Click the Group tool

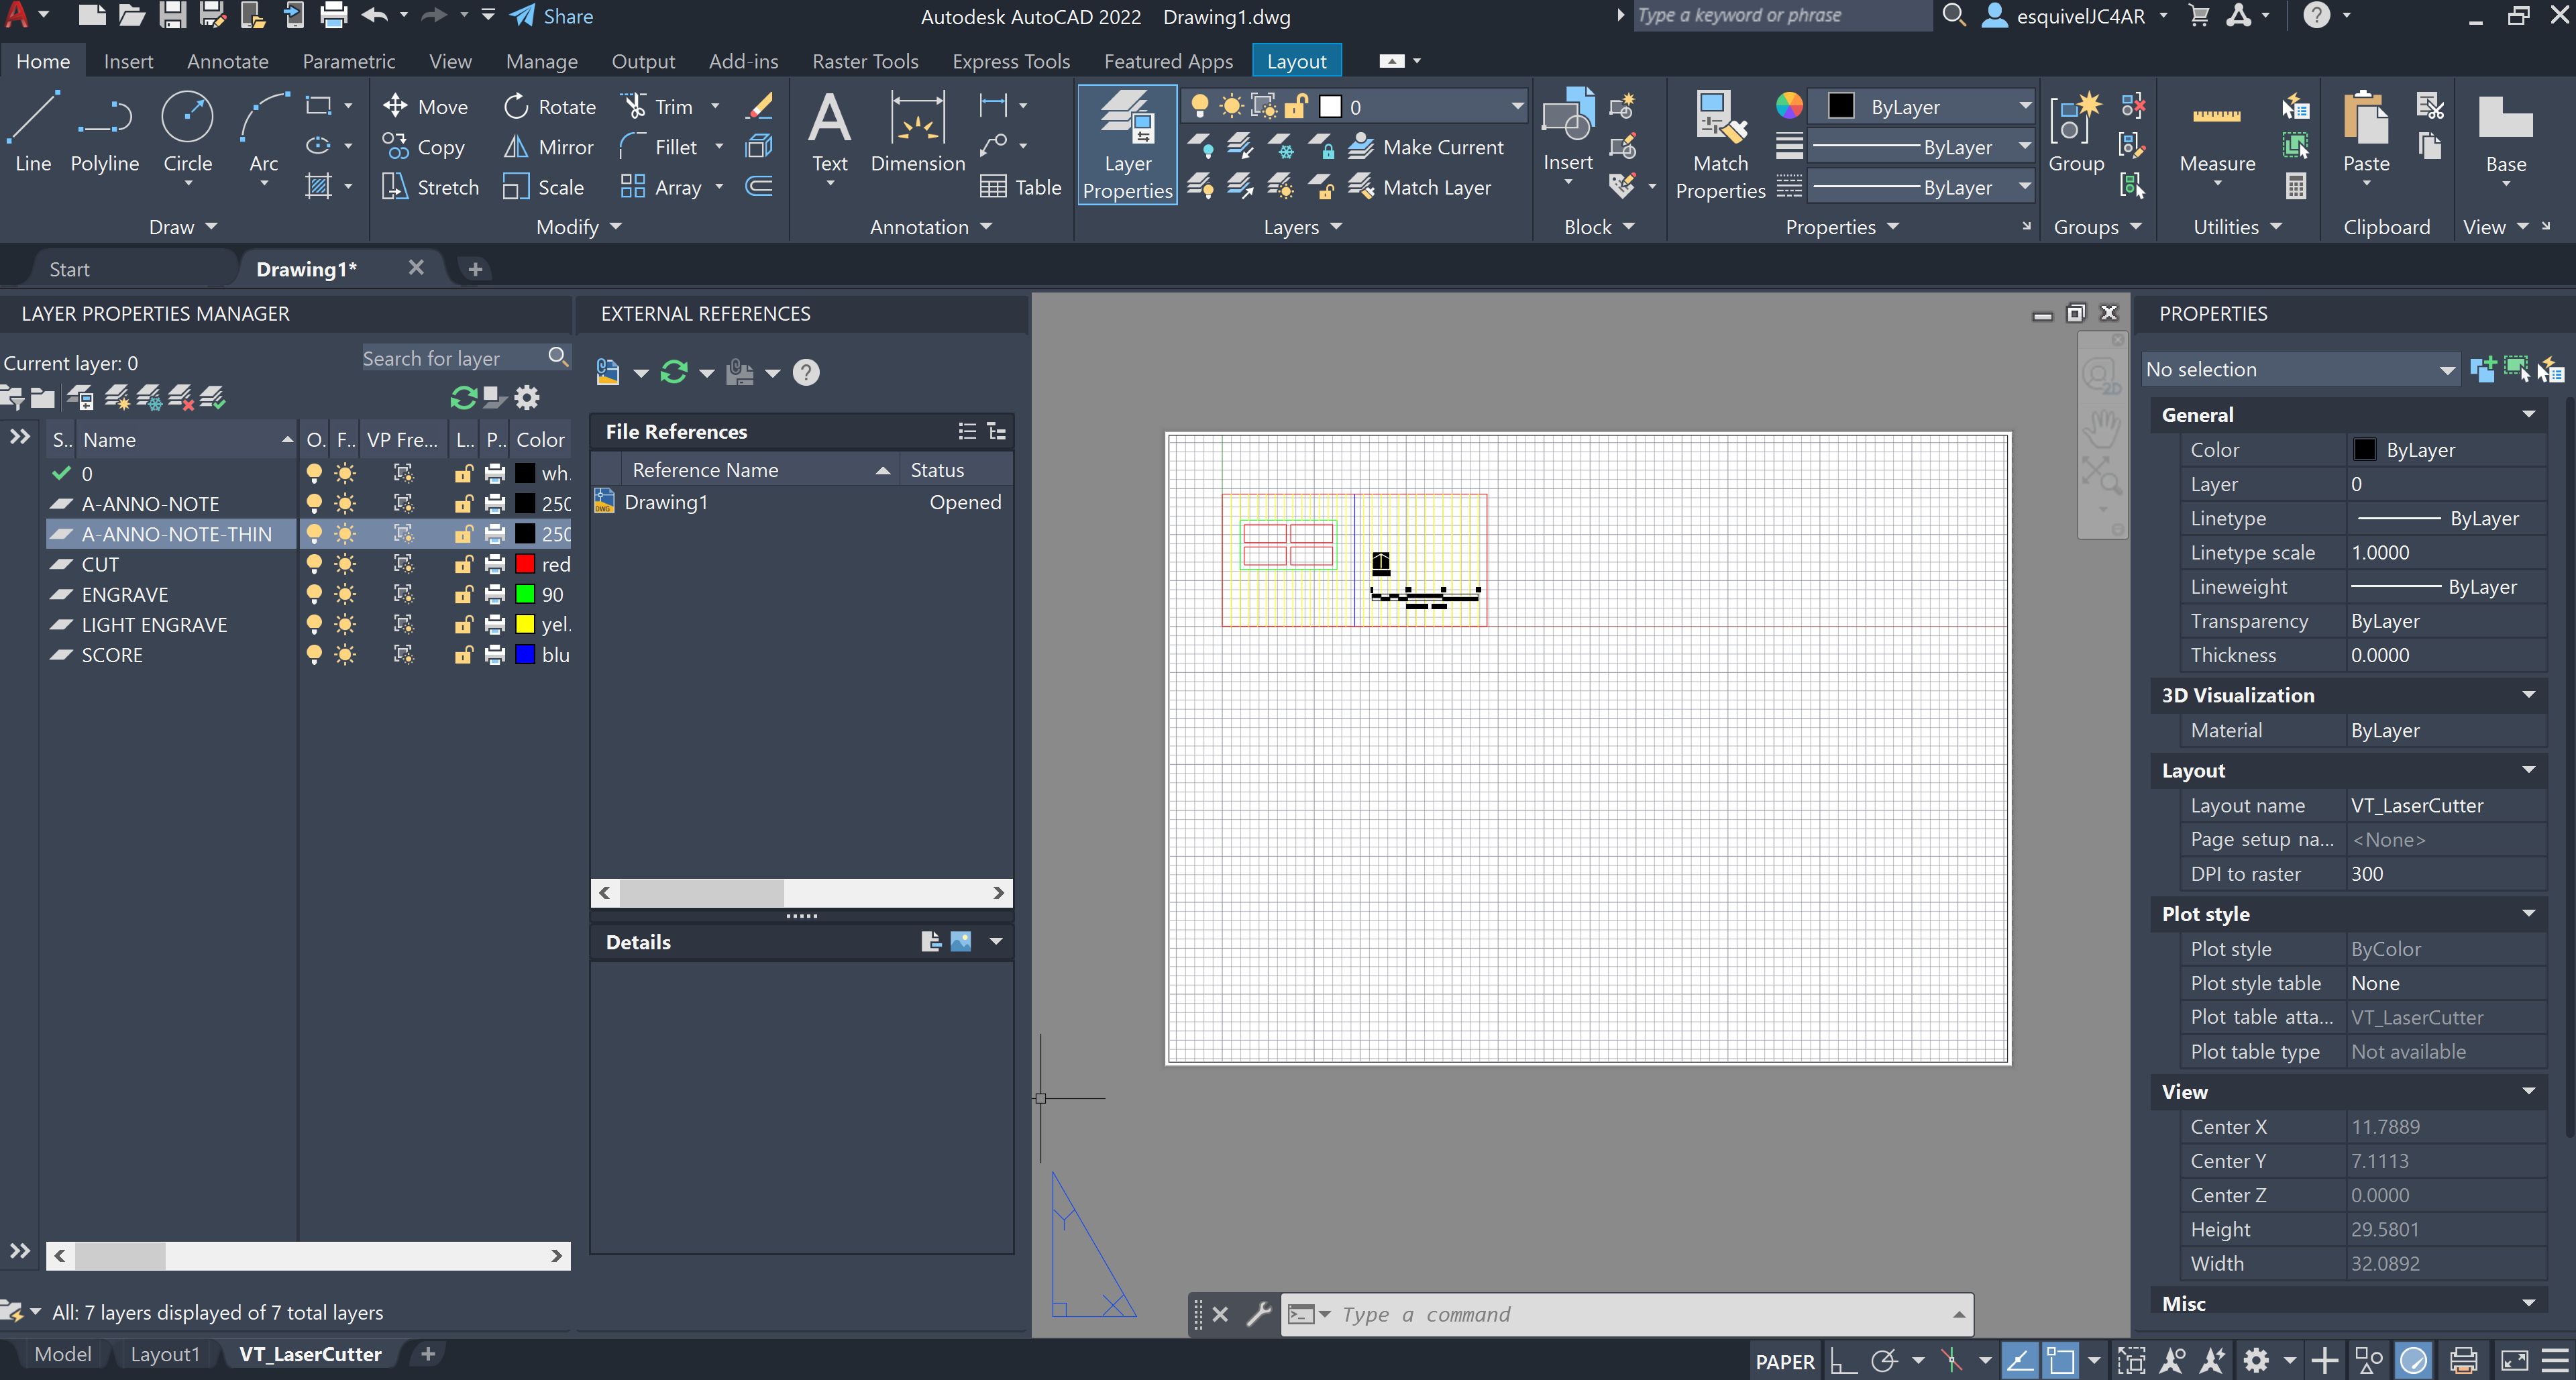coord(2076,131)
